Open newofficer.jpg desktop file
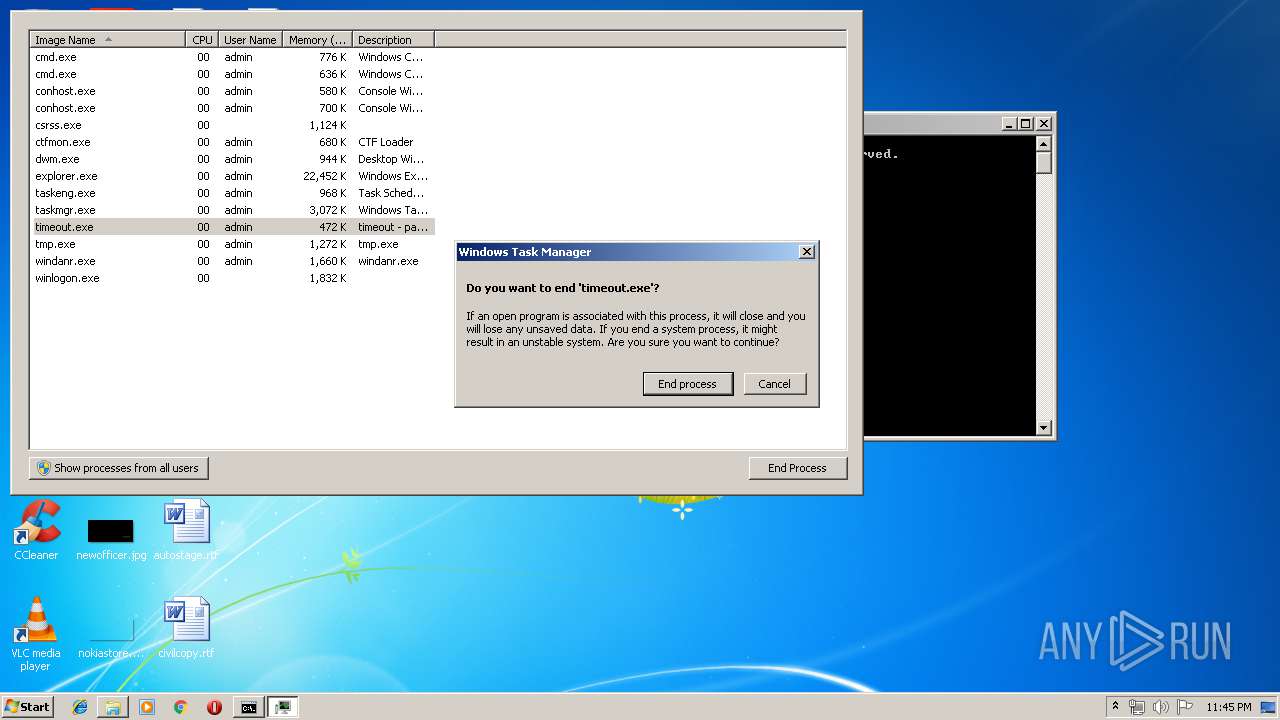 111,538
